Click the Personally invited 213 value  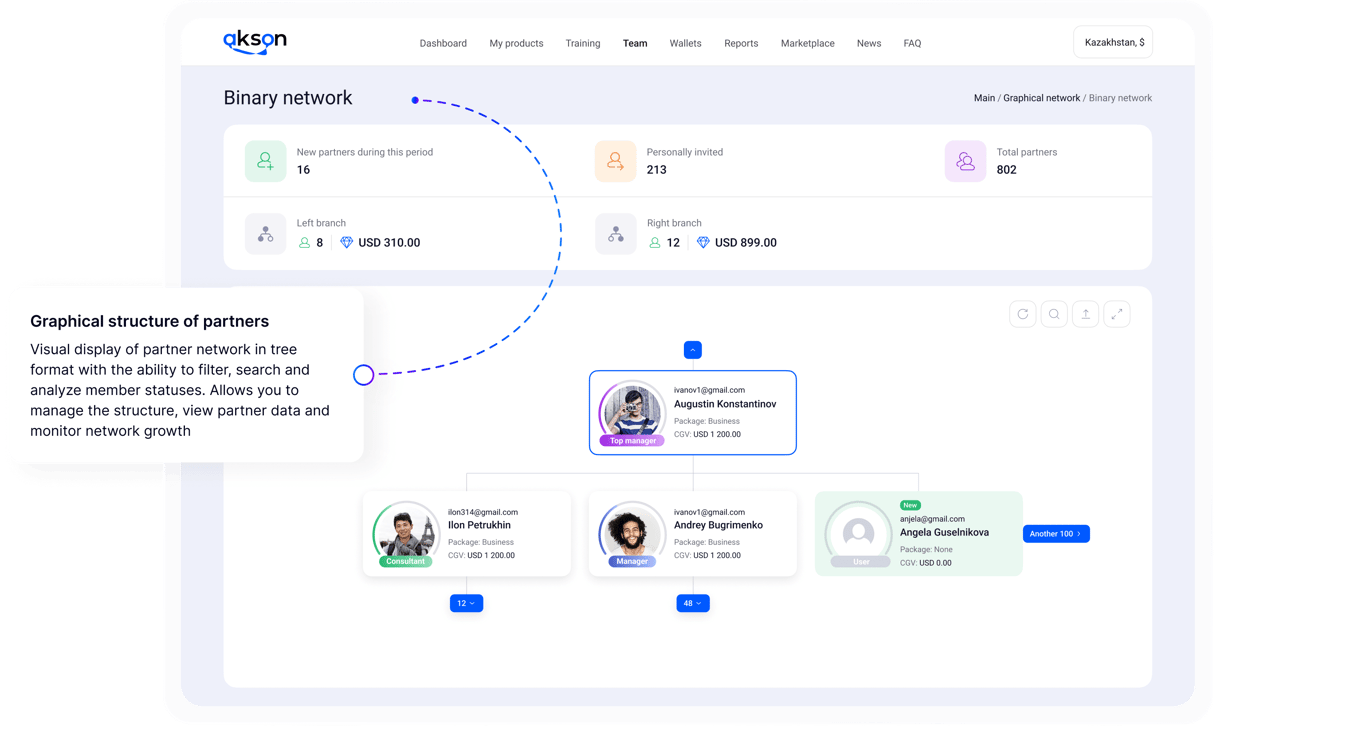[657, 170]
